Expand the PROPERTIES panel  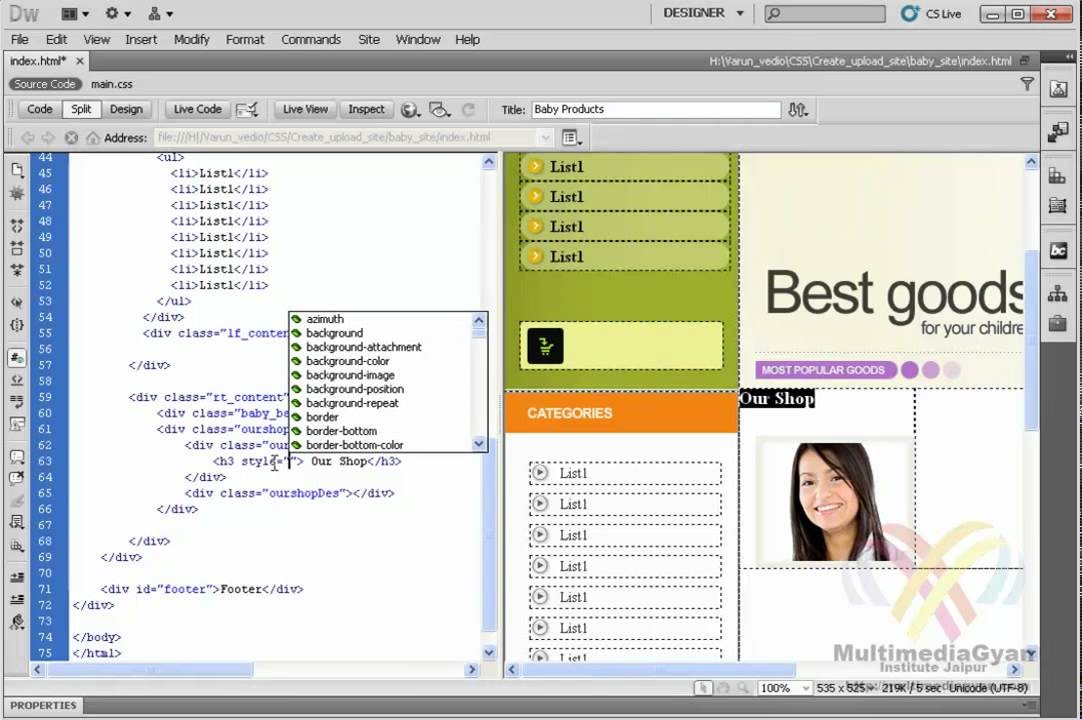[43, 706]
